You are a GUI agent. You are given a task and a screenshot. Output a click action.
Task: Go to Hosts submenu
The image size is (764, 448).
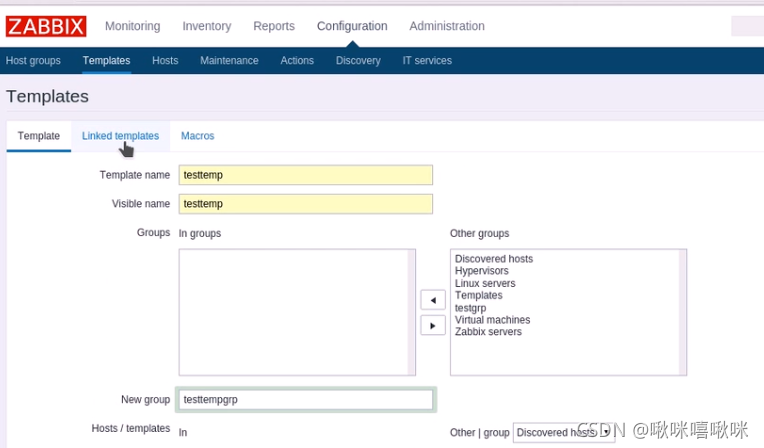[165, 60]
